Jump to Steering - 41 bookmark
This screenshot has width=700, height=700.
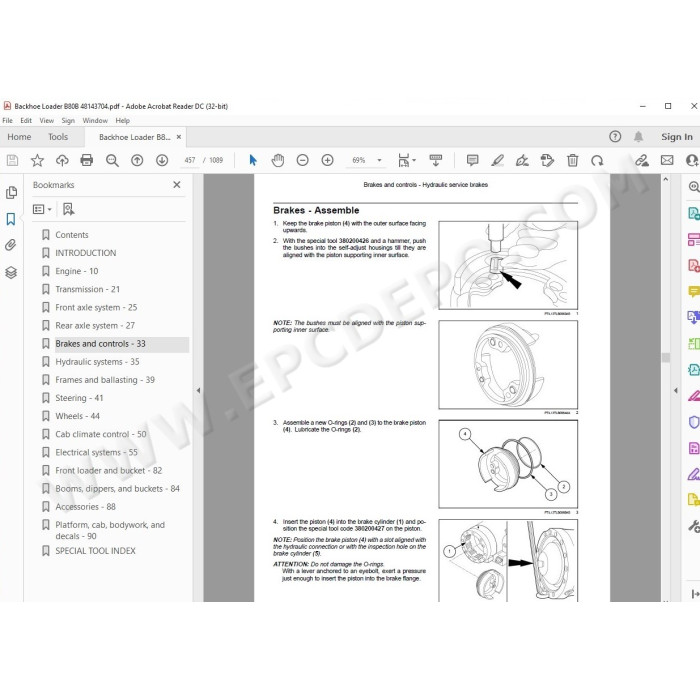(x=79, y=398)
